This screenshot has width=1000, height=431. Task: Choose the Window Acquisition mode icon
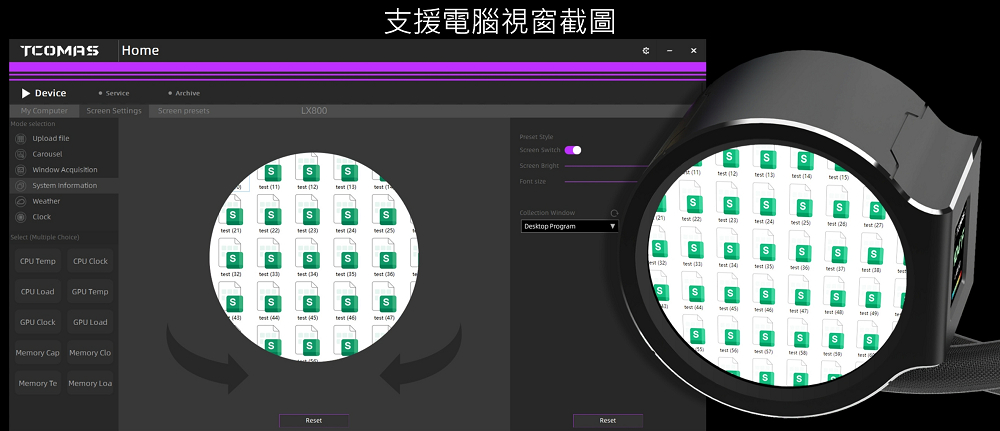point(21,170)
